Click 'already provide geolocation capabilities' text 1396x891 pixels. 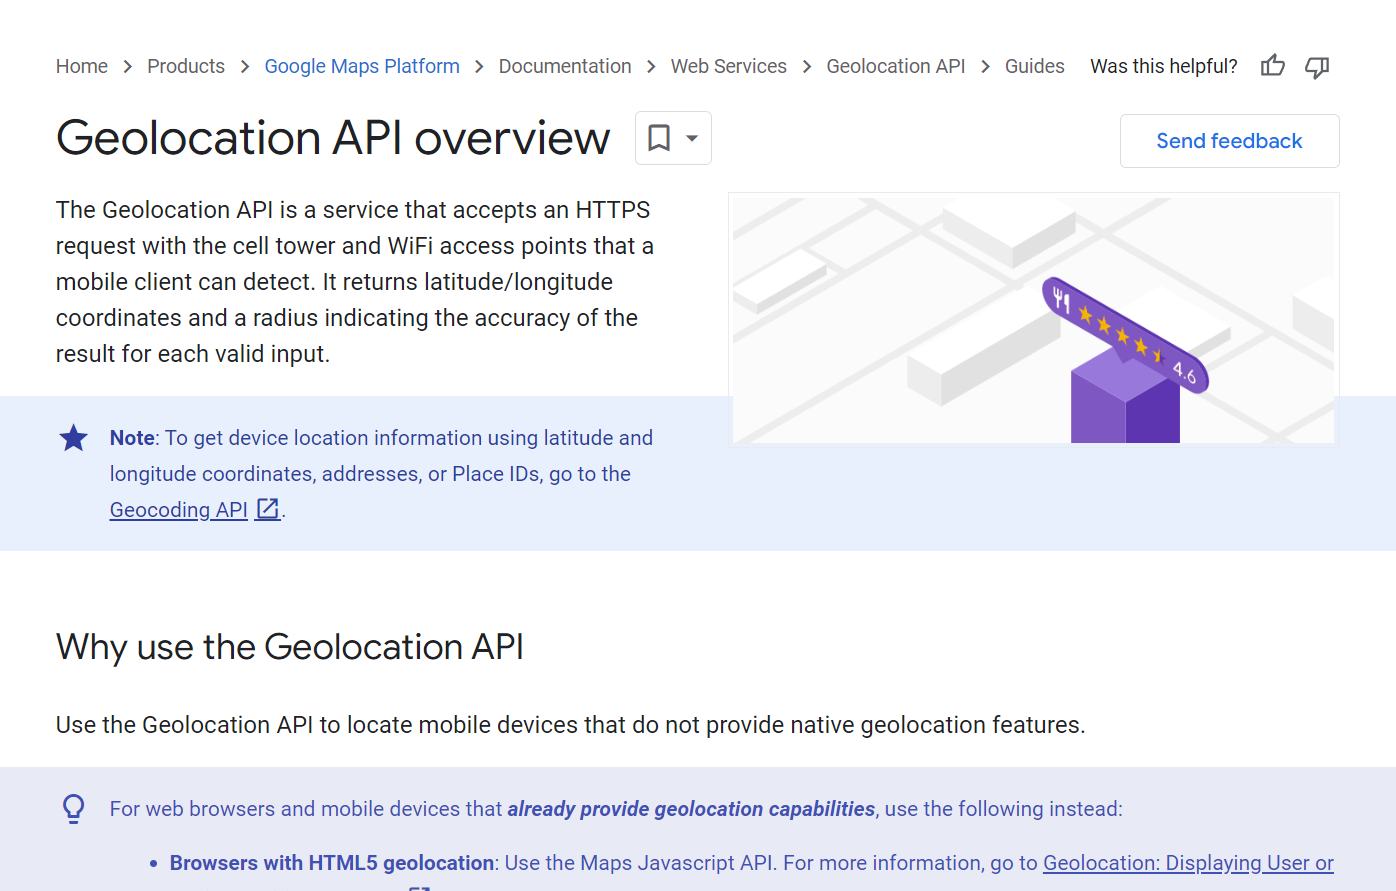point(691,809)
